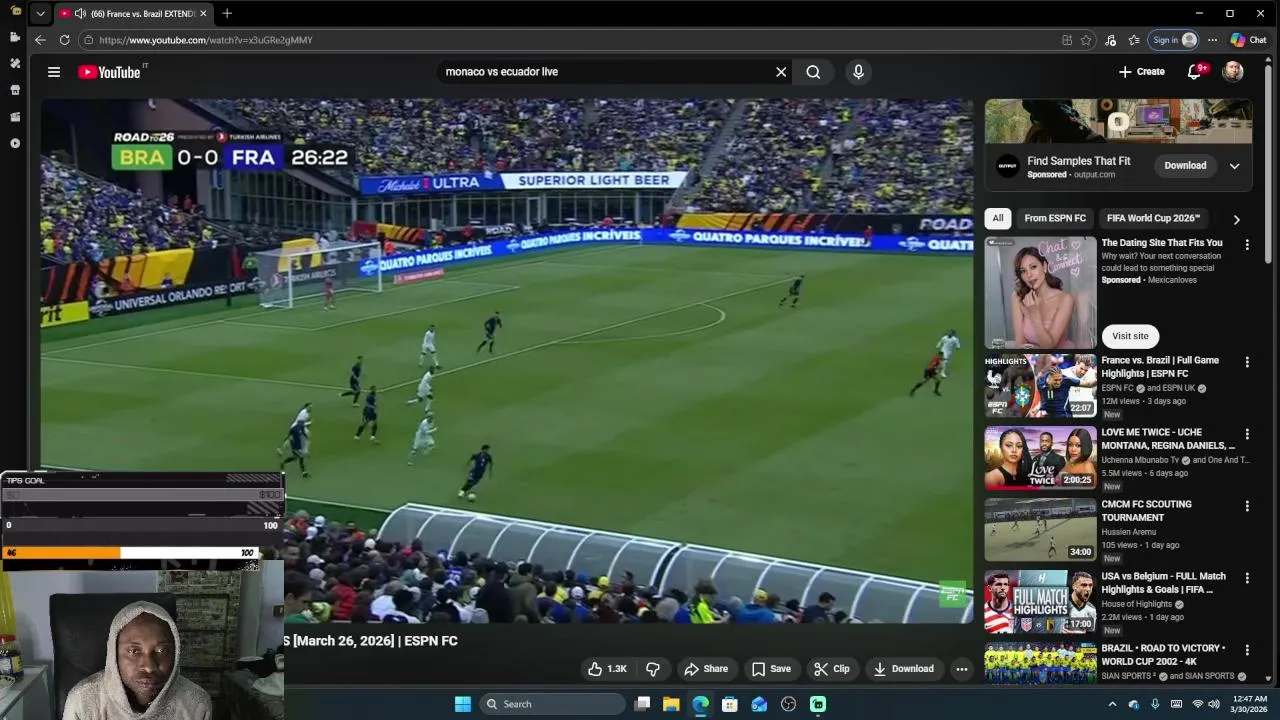1280x720 pixels.
Task: Open OBS Studio from the taskbar
Action: [x=788, y=704]
